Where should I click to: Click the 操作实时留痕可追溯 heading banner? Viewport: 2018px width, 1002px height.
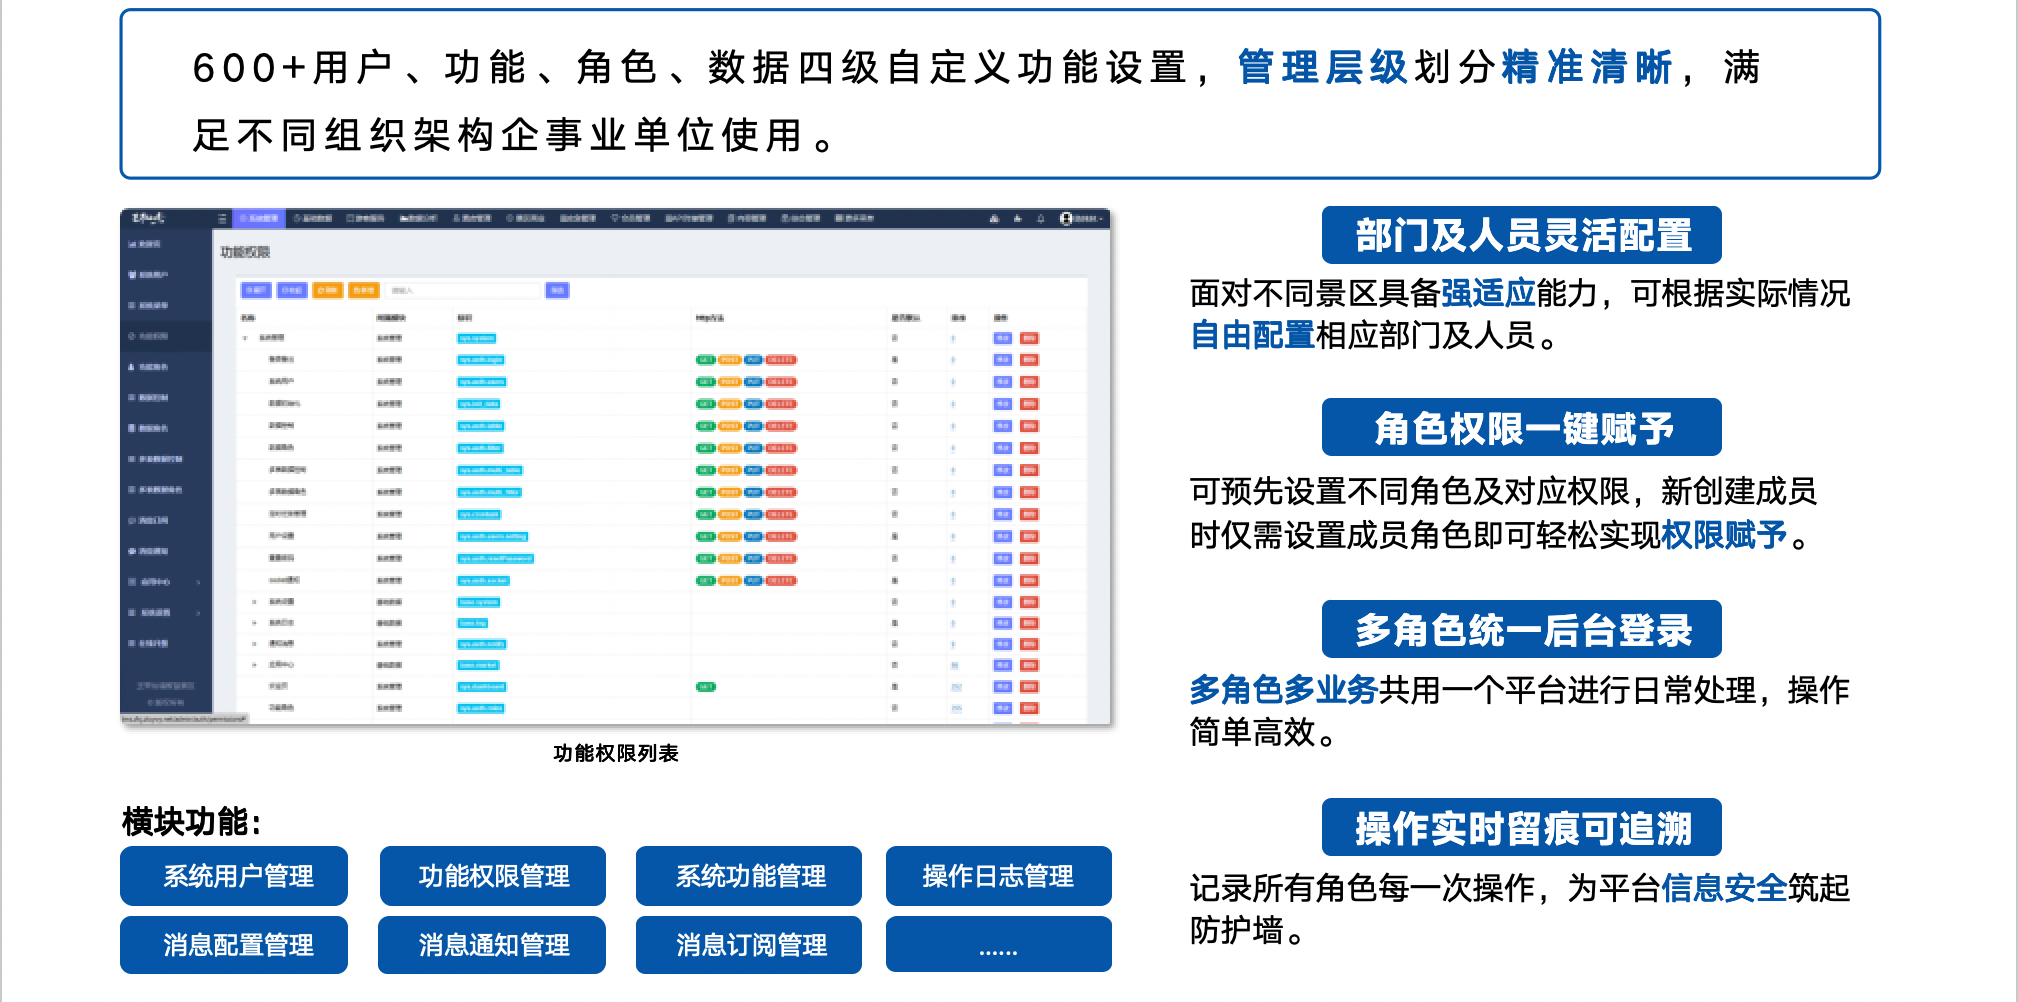tap(1522, 827)
